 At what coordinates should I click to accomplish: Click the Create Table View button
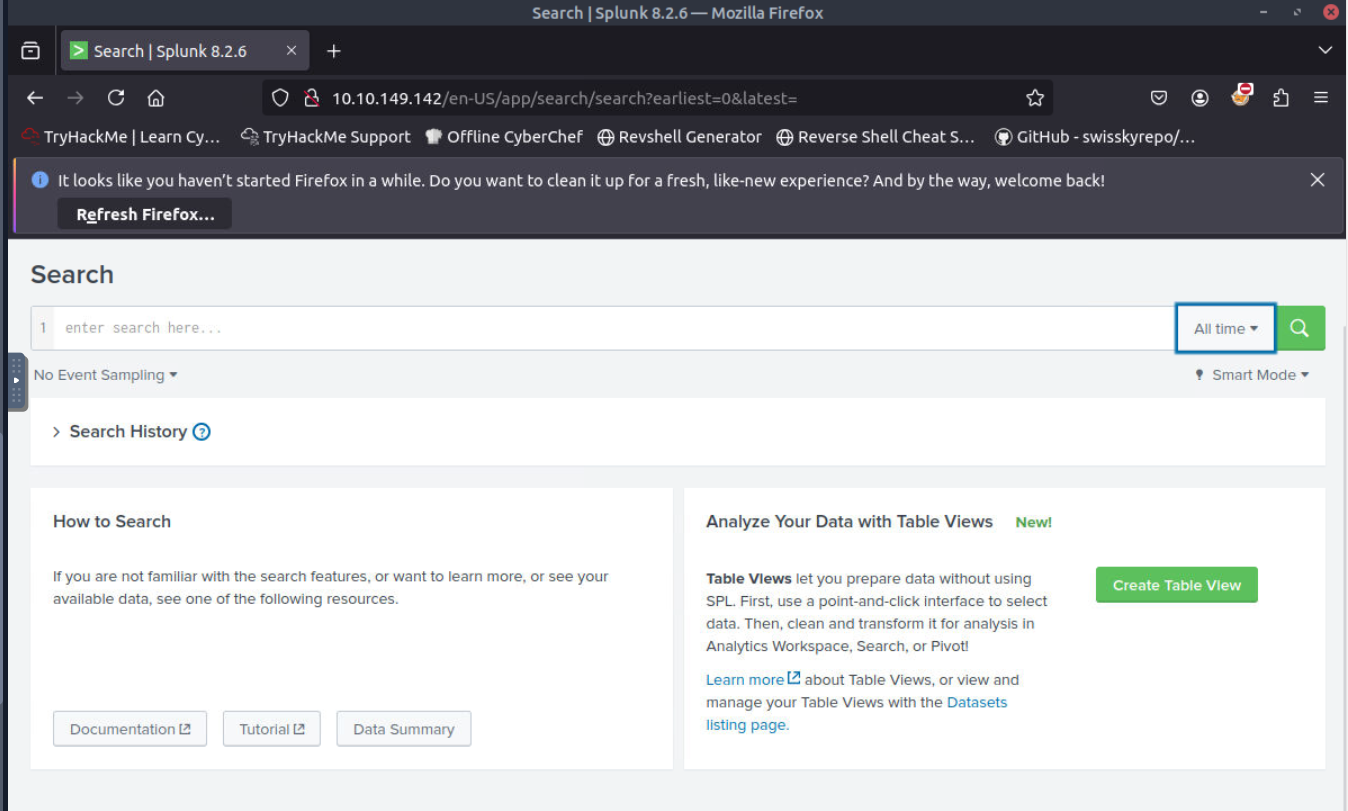pos(1176,585)
